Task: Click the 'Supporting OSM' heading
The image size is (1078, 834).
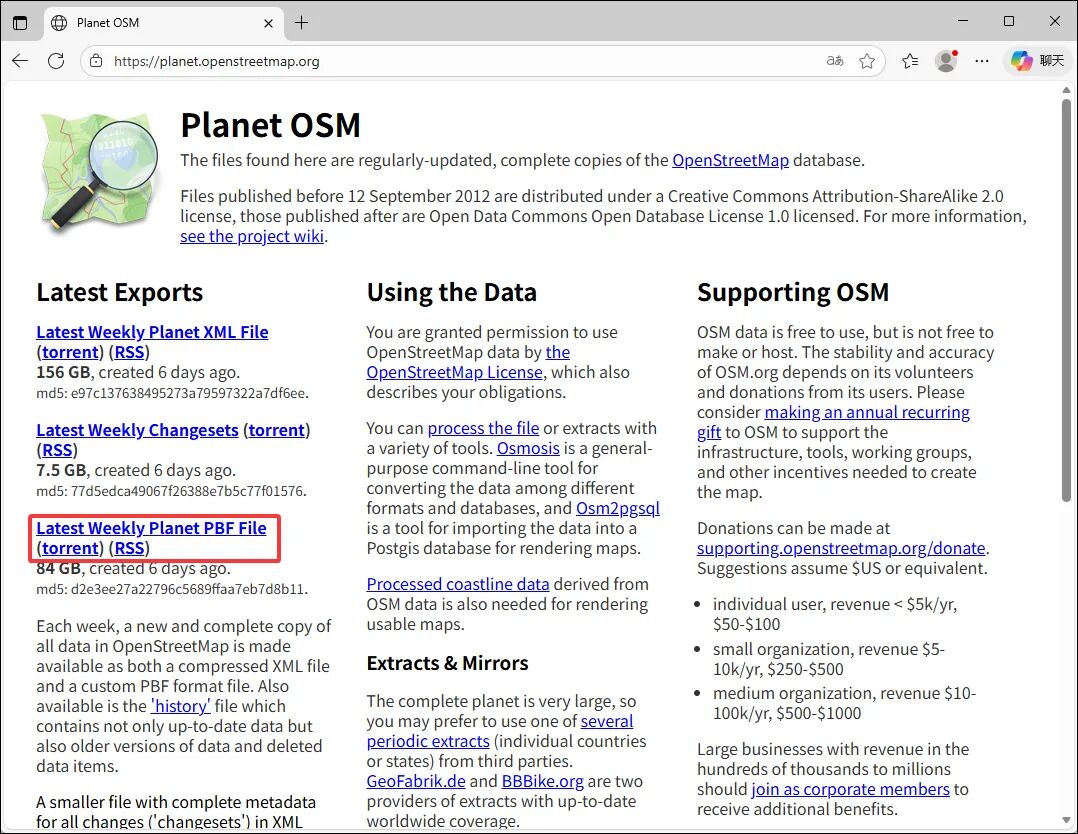Action: 793,292
